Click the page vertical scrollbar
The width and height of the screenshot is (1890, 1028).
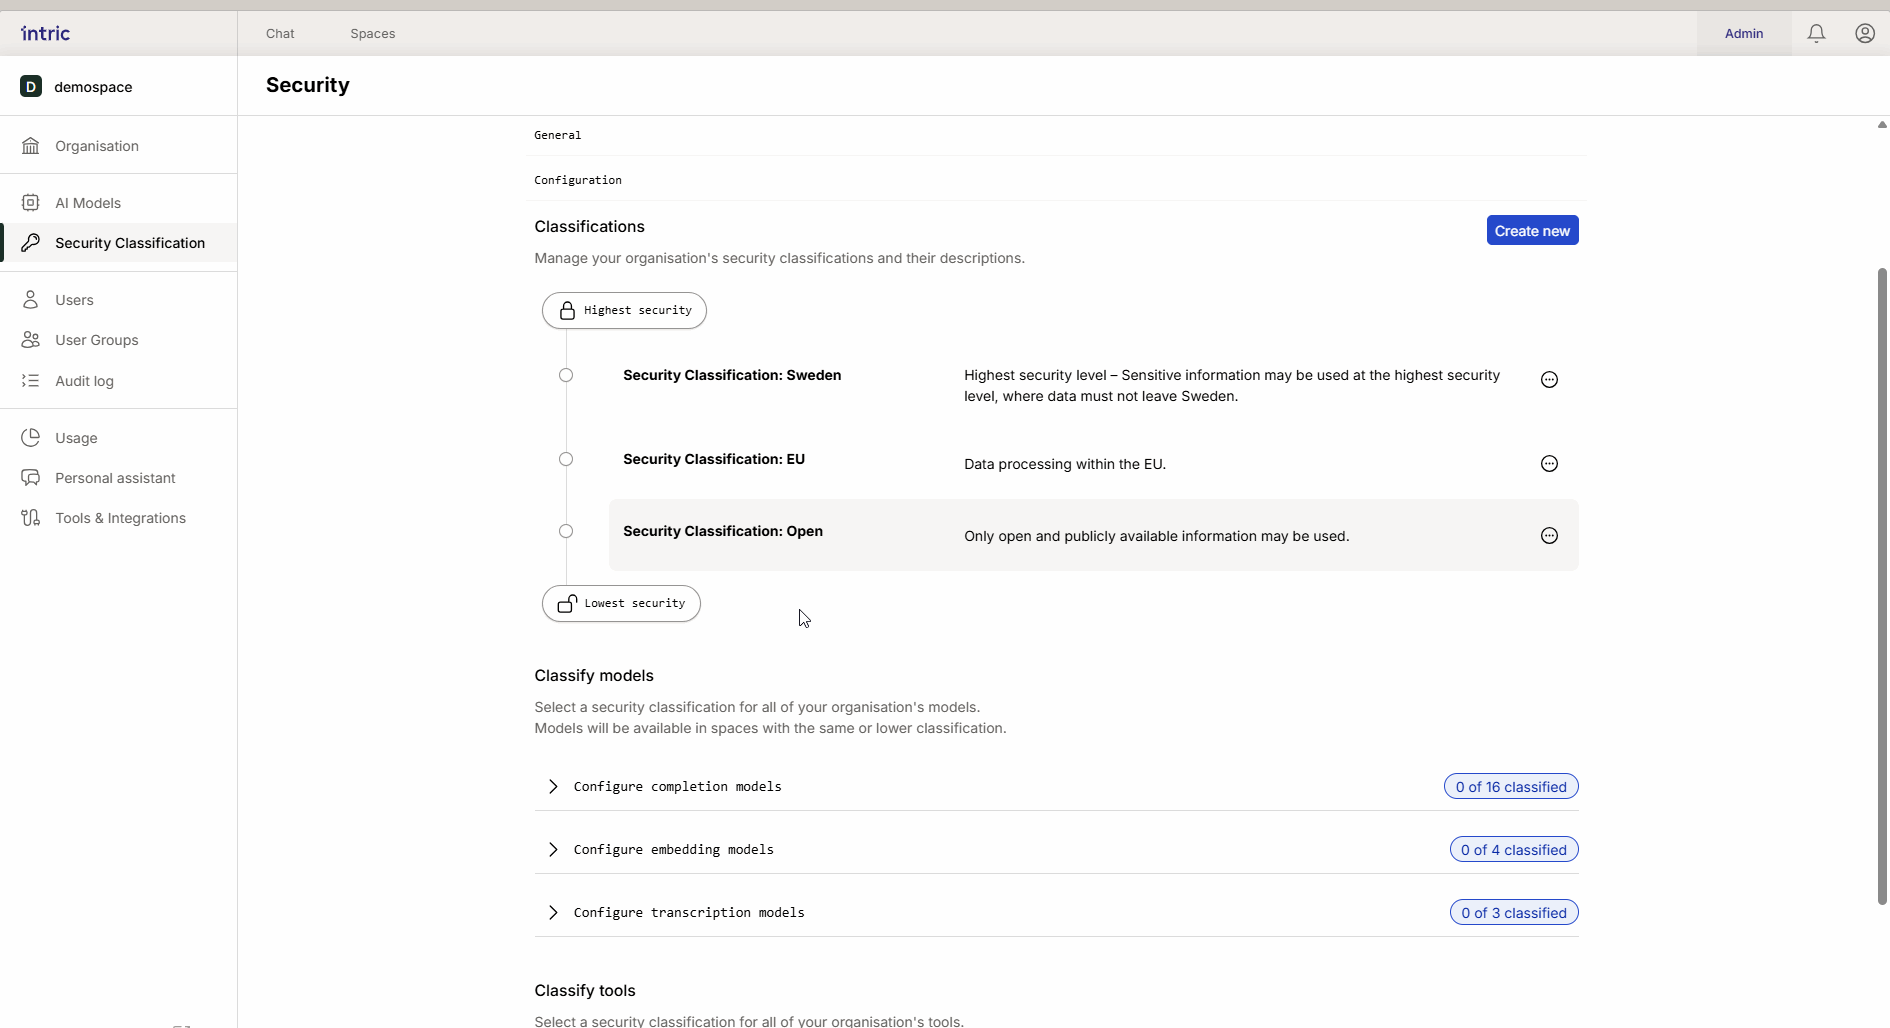(x=1881, y=585)
